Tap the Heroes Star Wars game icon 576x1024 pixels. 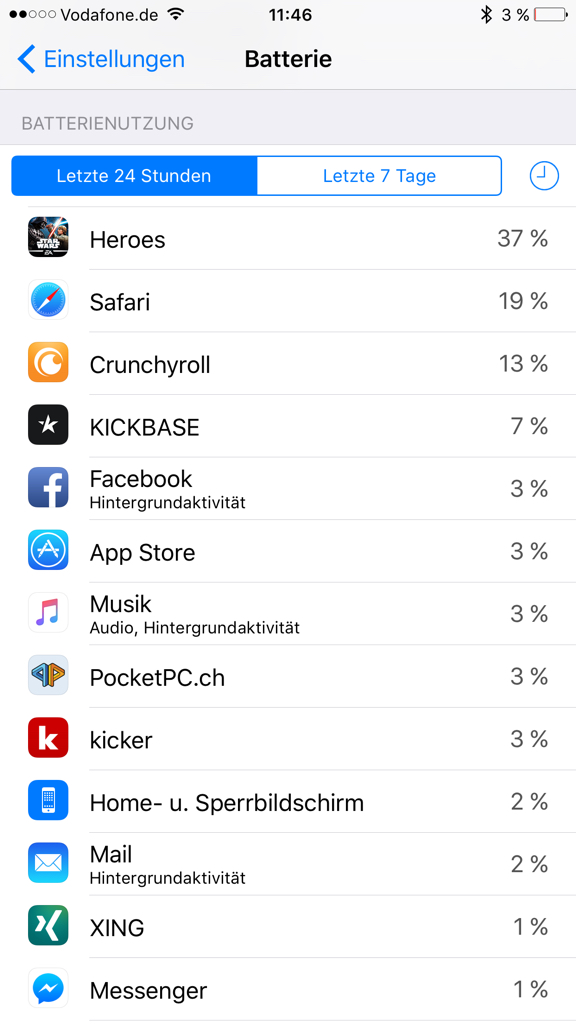(48, 237)
